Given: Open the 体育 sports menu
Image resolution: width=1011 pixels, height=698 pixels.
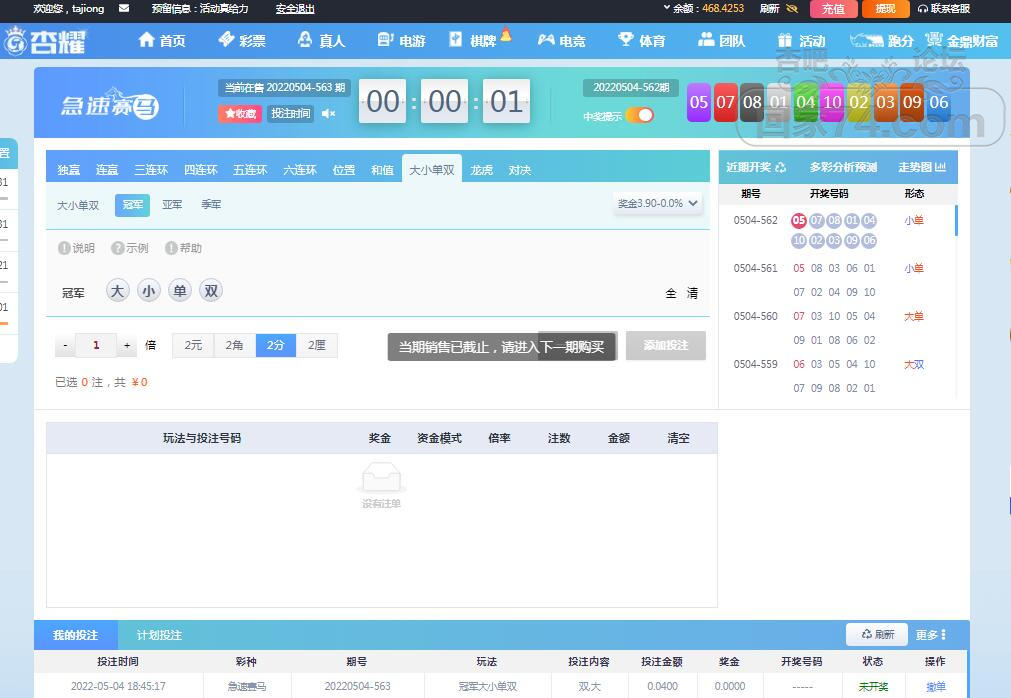Looking at the screenshot, I should (x=642, y=41).
